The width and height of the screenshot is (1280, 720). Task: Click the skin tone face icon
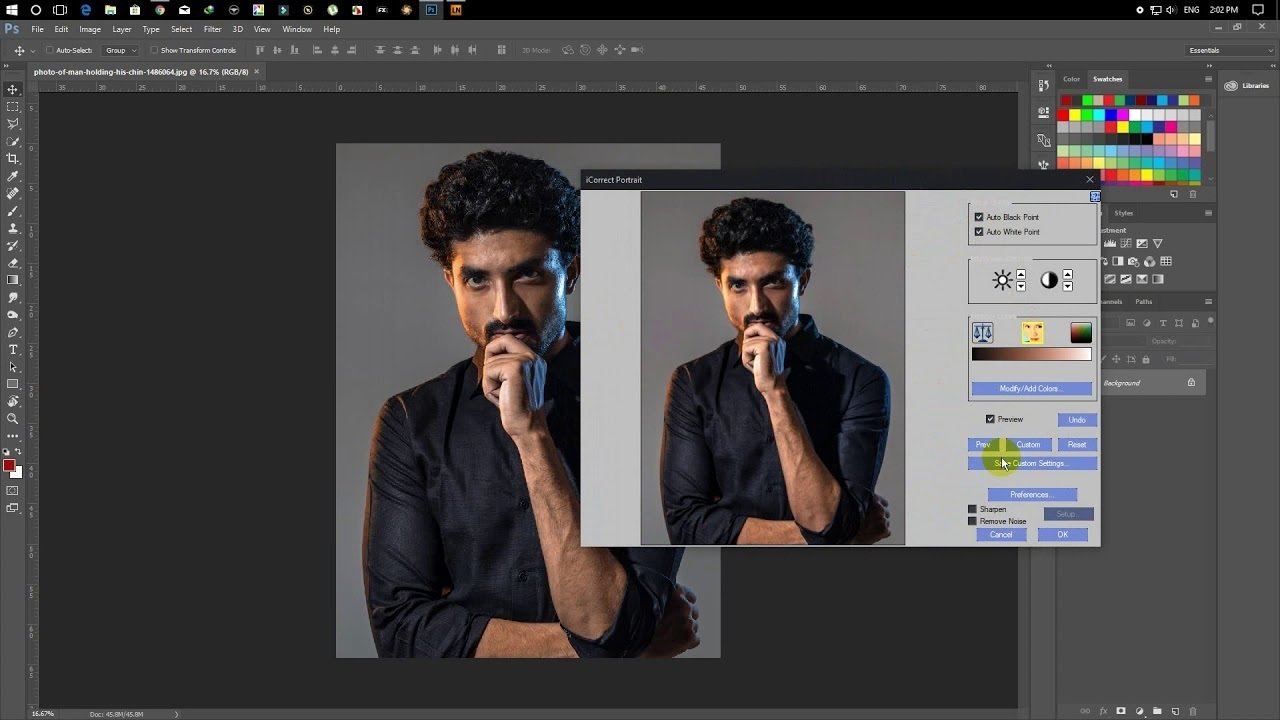pos(1032,333)
